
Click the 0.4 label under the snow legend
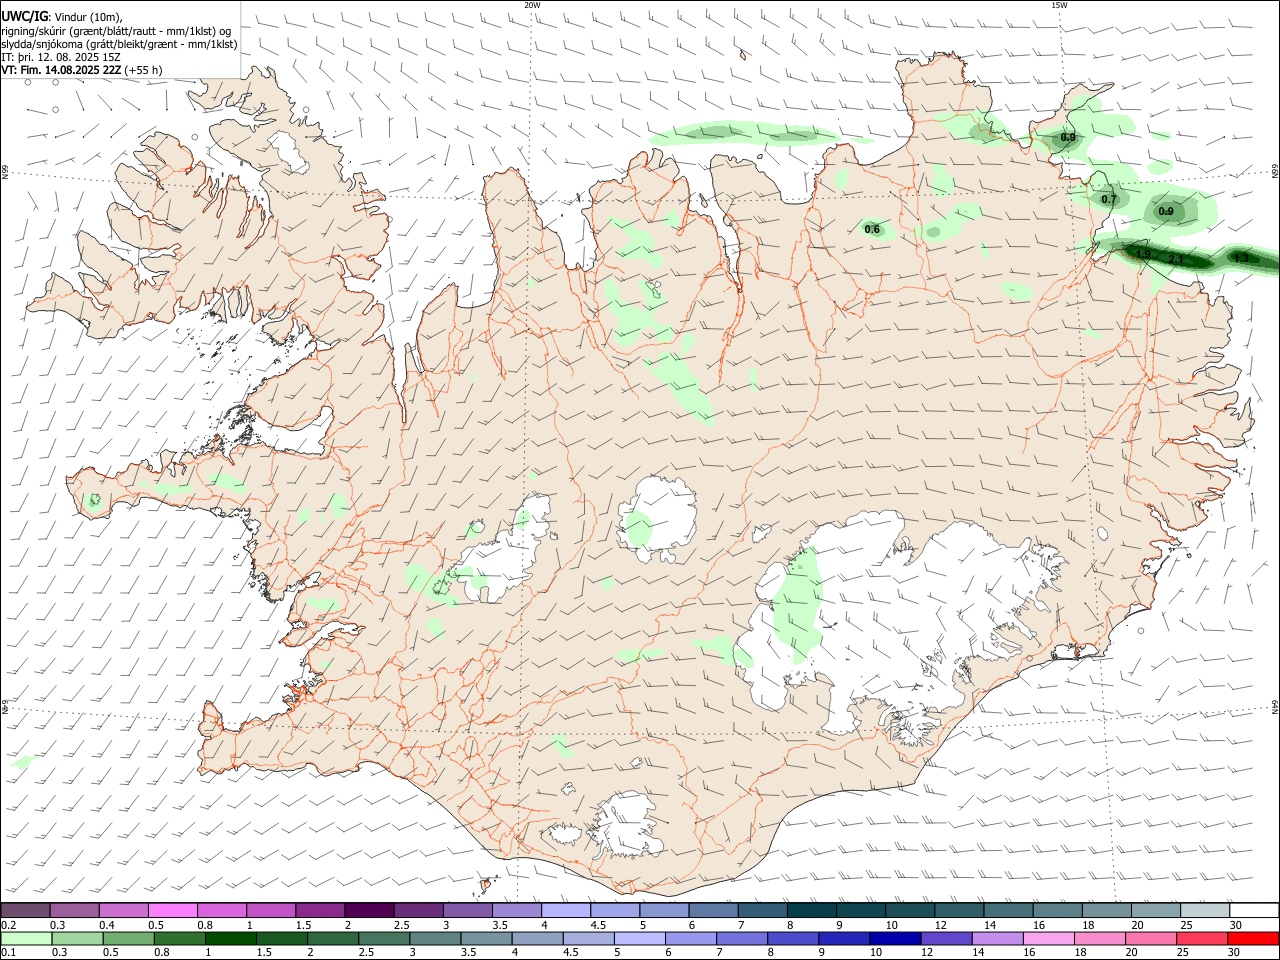click(107, 925)
